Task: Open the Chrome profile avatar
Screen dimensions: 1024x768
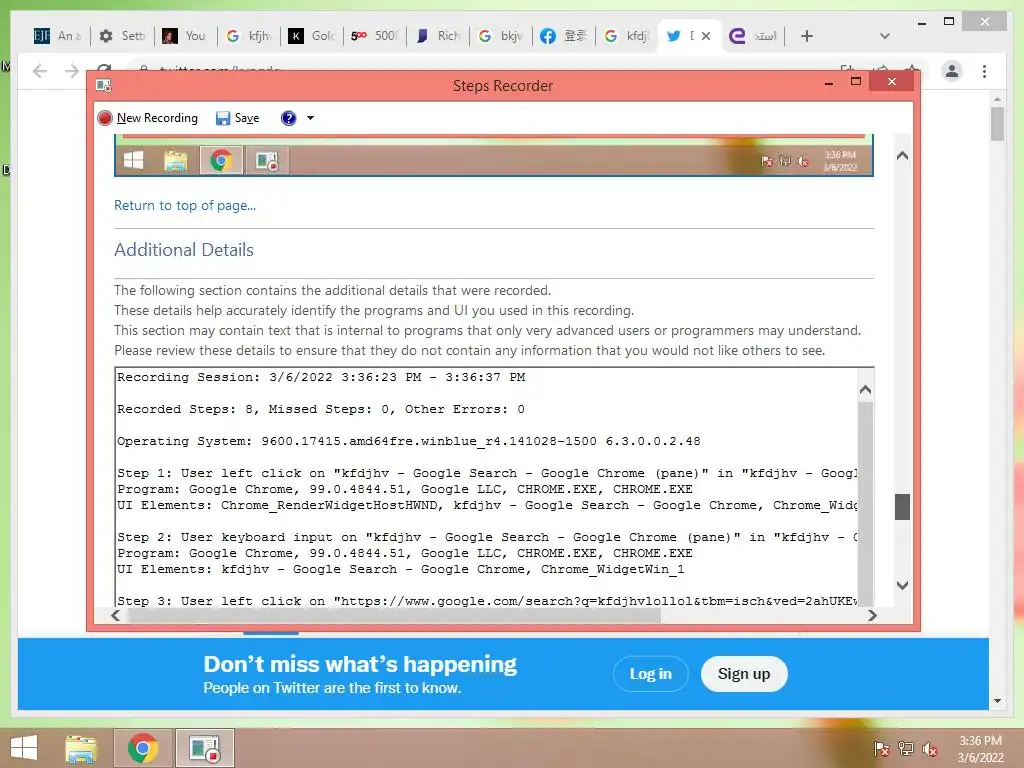Action: pyautogui.click(x=952, y=71)
